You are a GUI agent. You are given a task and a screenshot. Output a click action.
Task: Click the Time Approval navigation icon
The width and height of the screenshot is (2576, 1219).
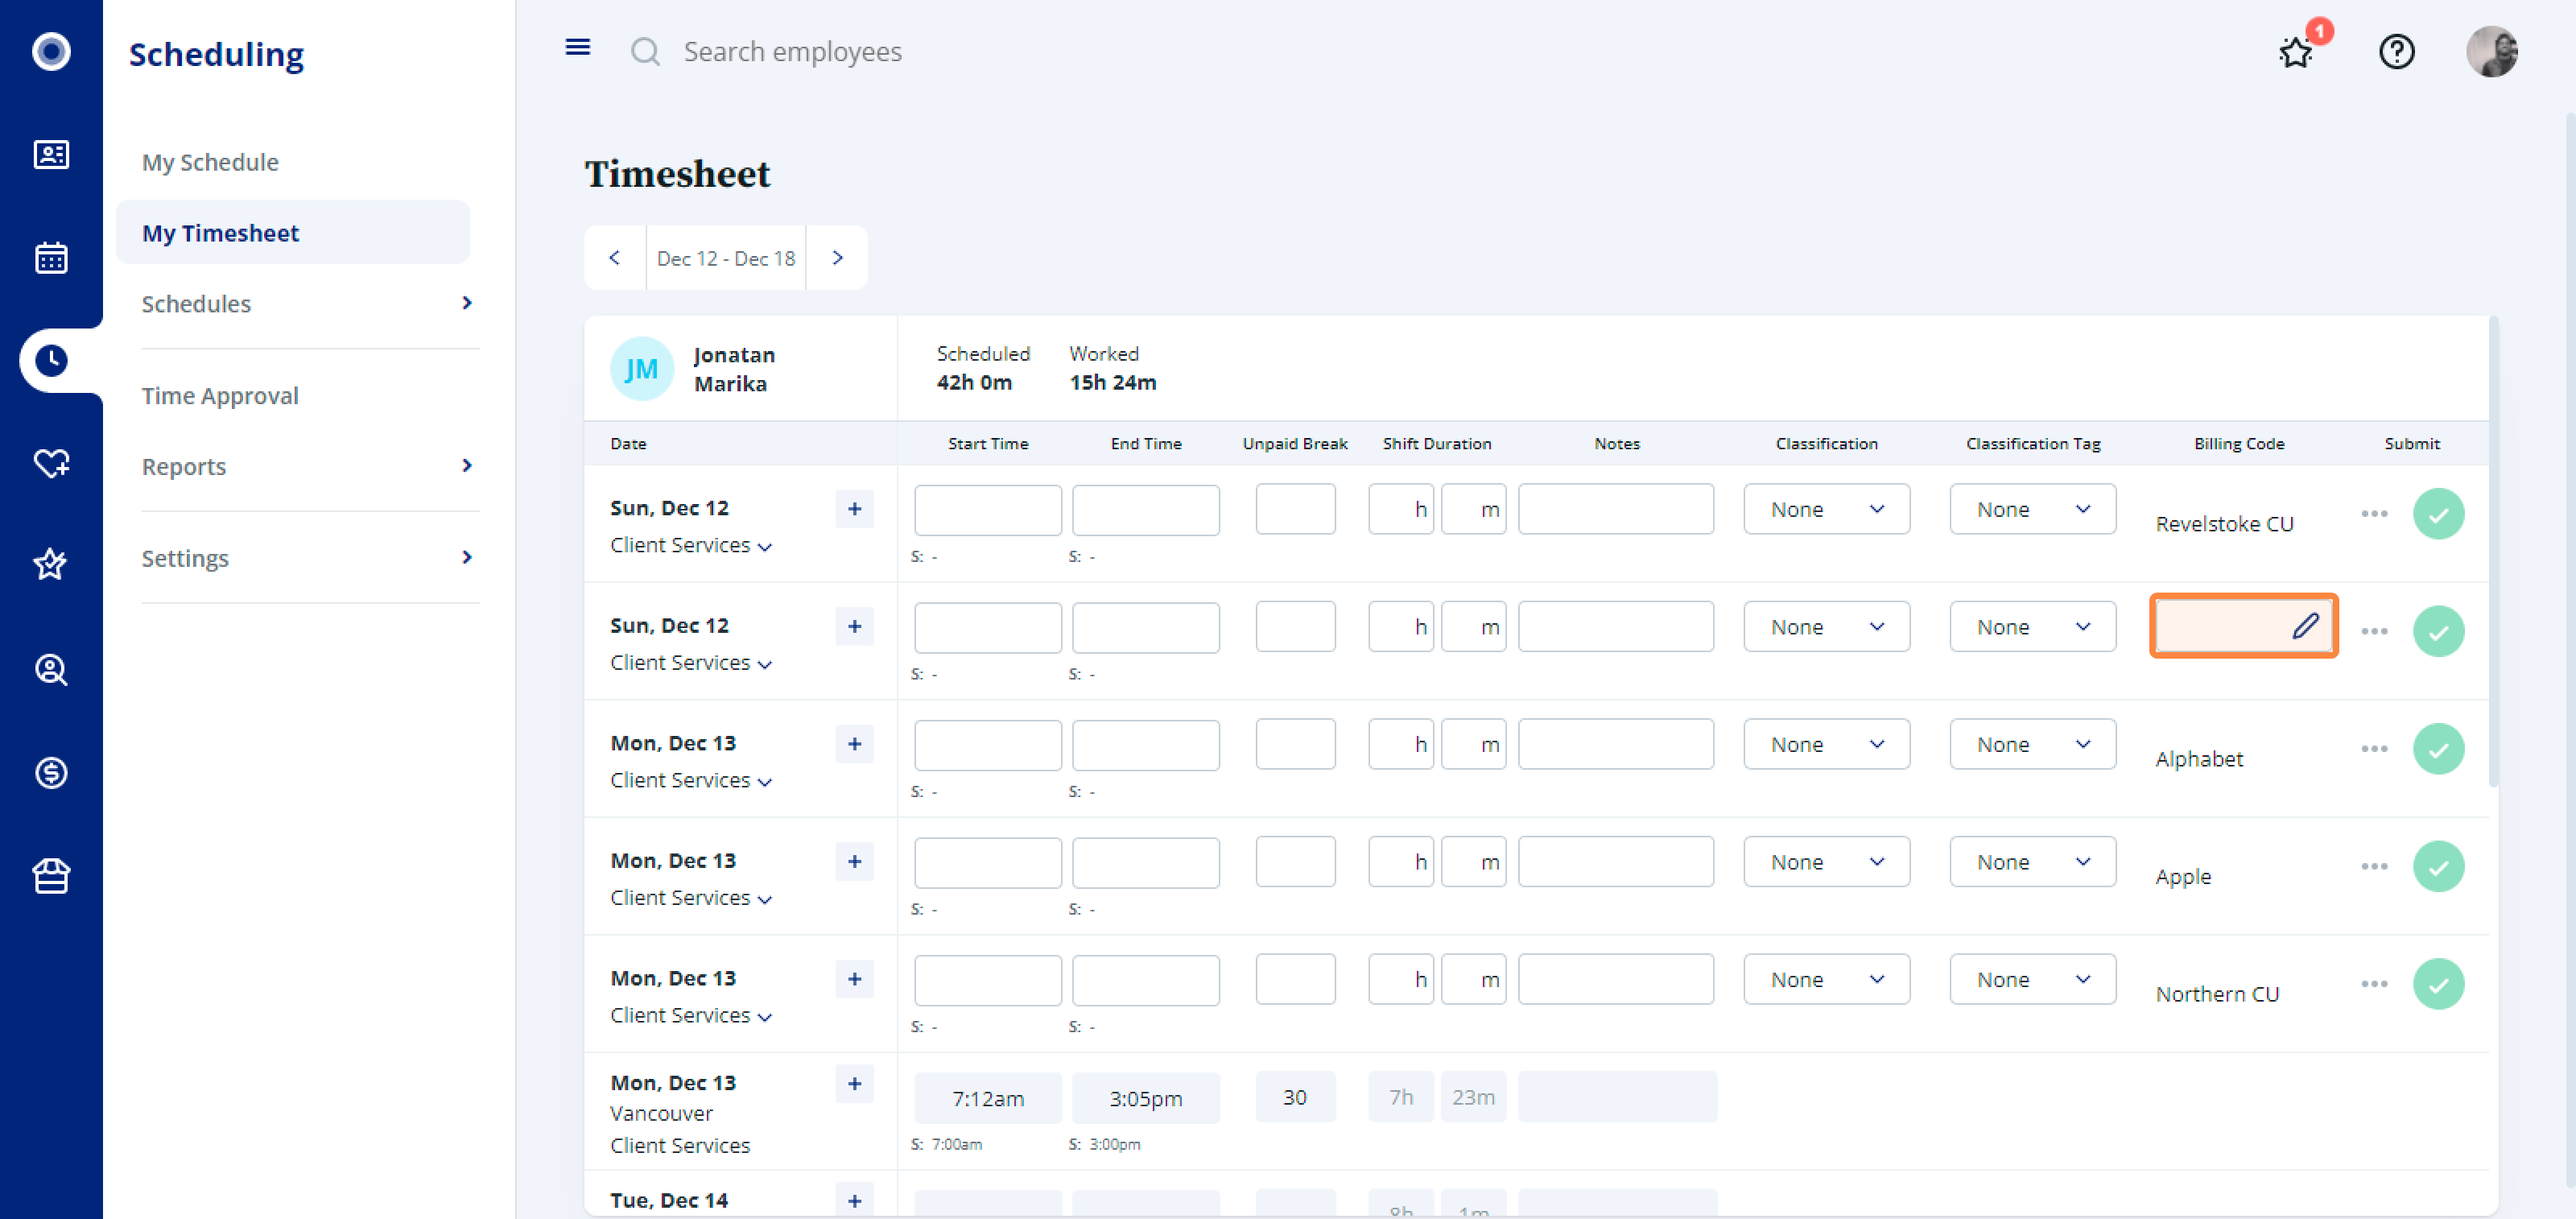(x=218, y=396)
